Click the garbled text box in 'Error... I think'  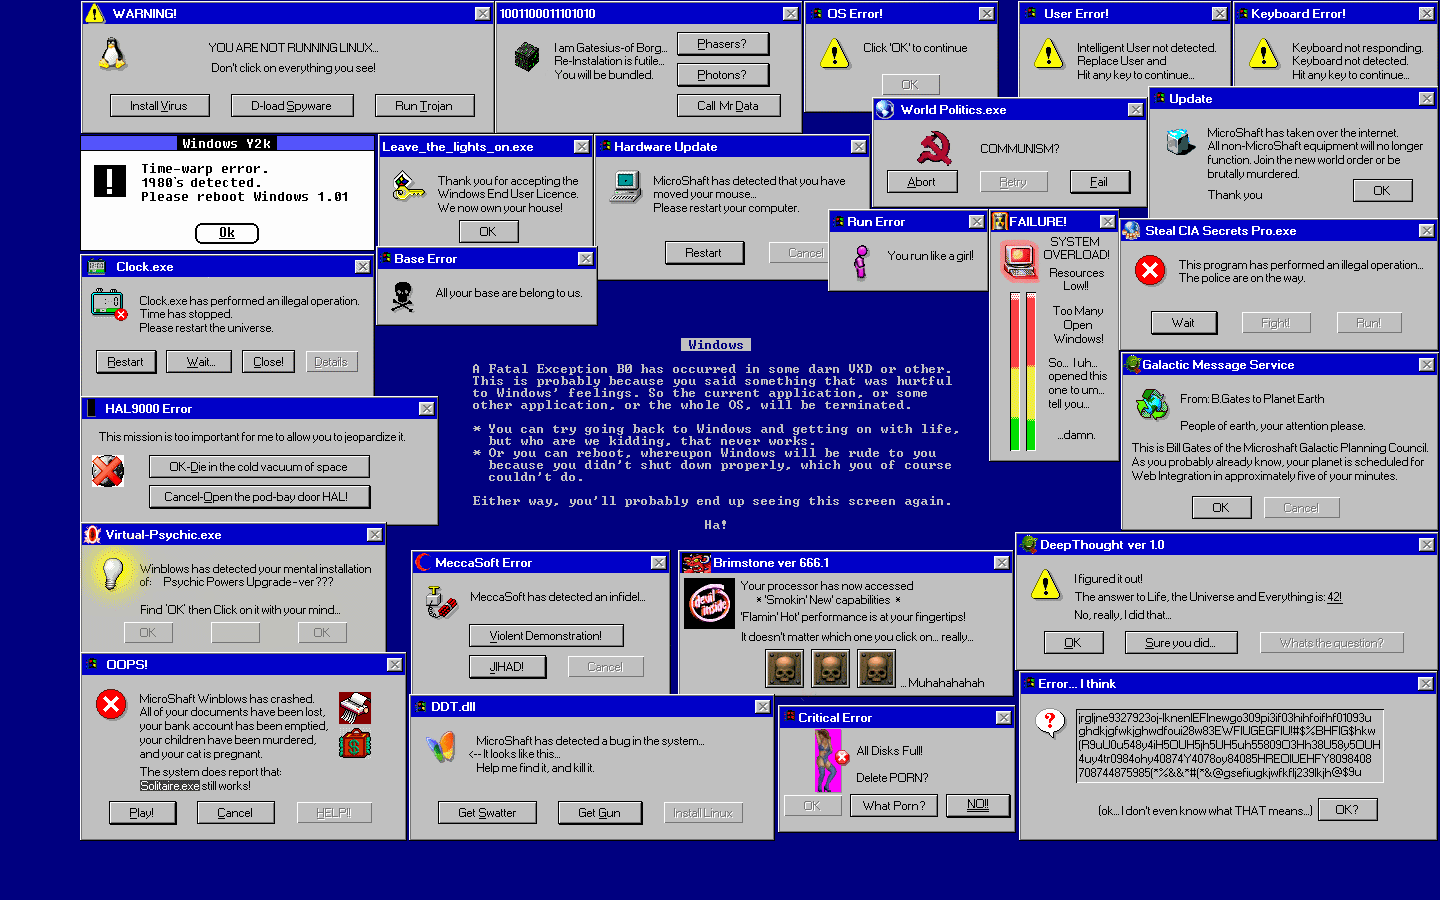click(1228, 745)
